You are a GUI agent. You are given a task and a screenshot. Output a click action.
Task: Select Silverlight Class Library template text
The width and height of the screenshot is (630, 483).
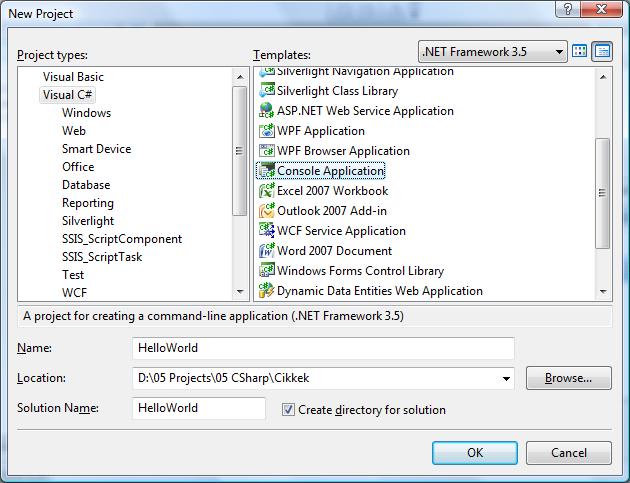337,91
